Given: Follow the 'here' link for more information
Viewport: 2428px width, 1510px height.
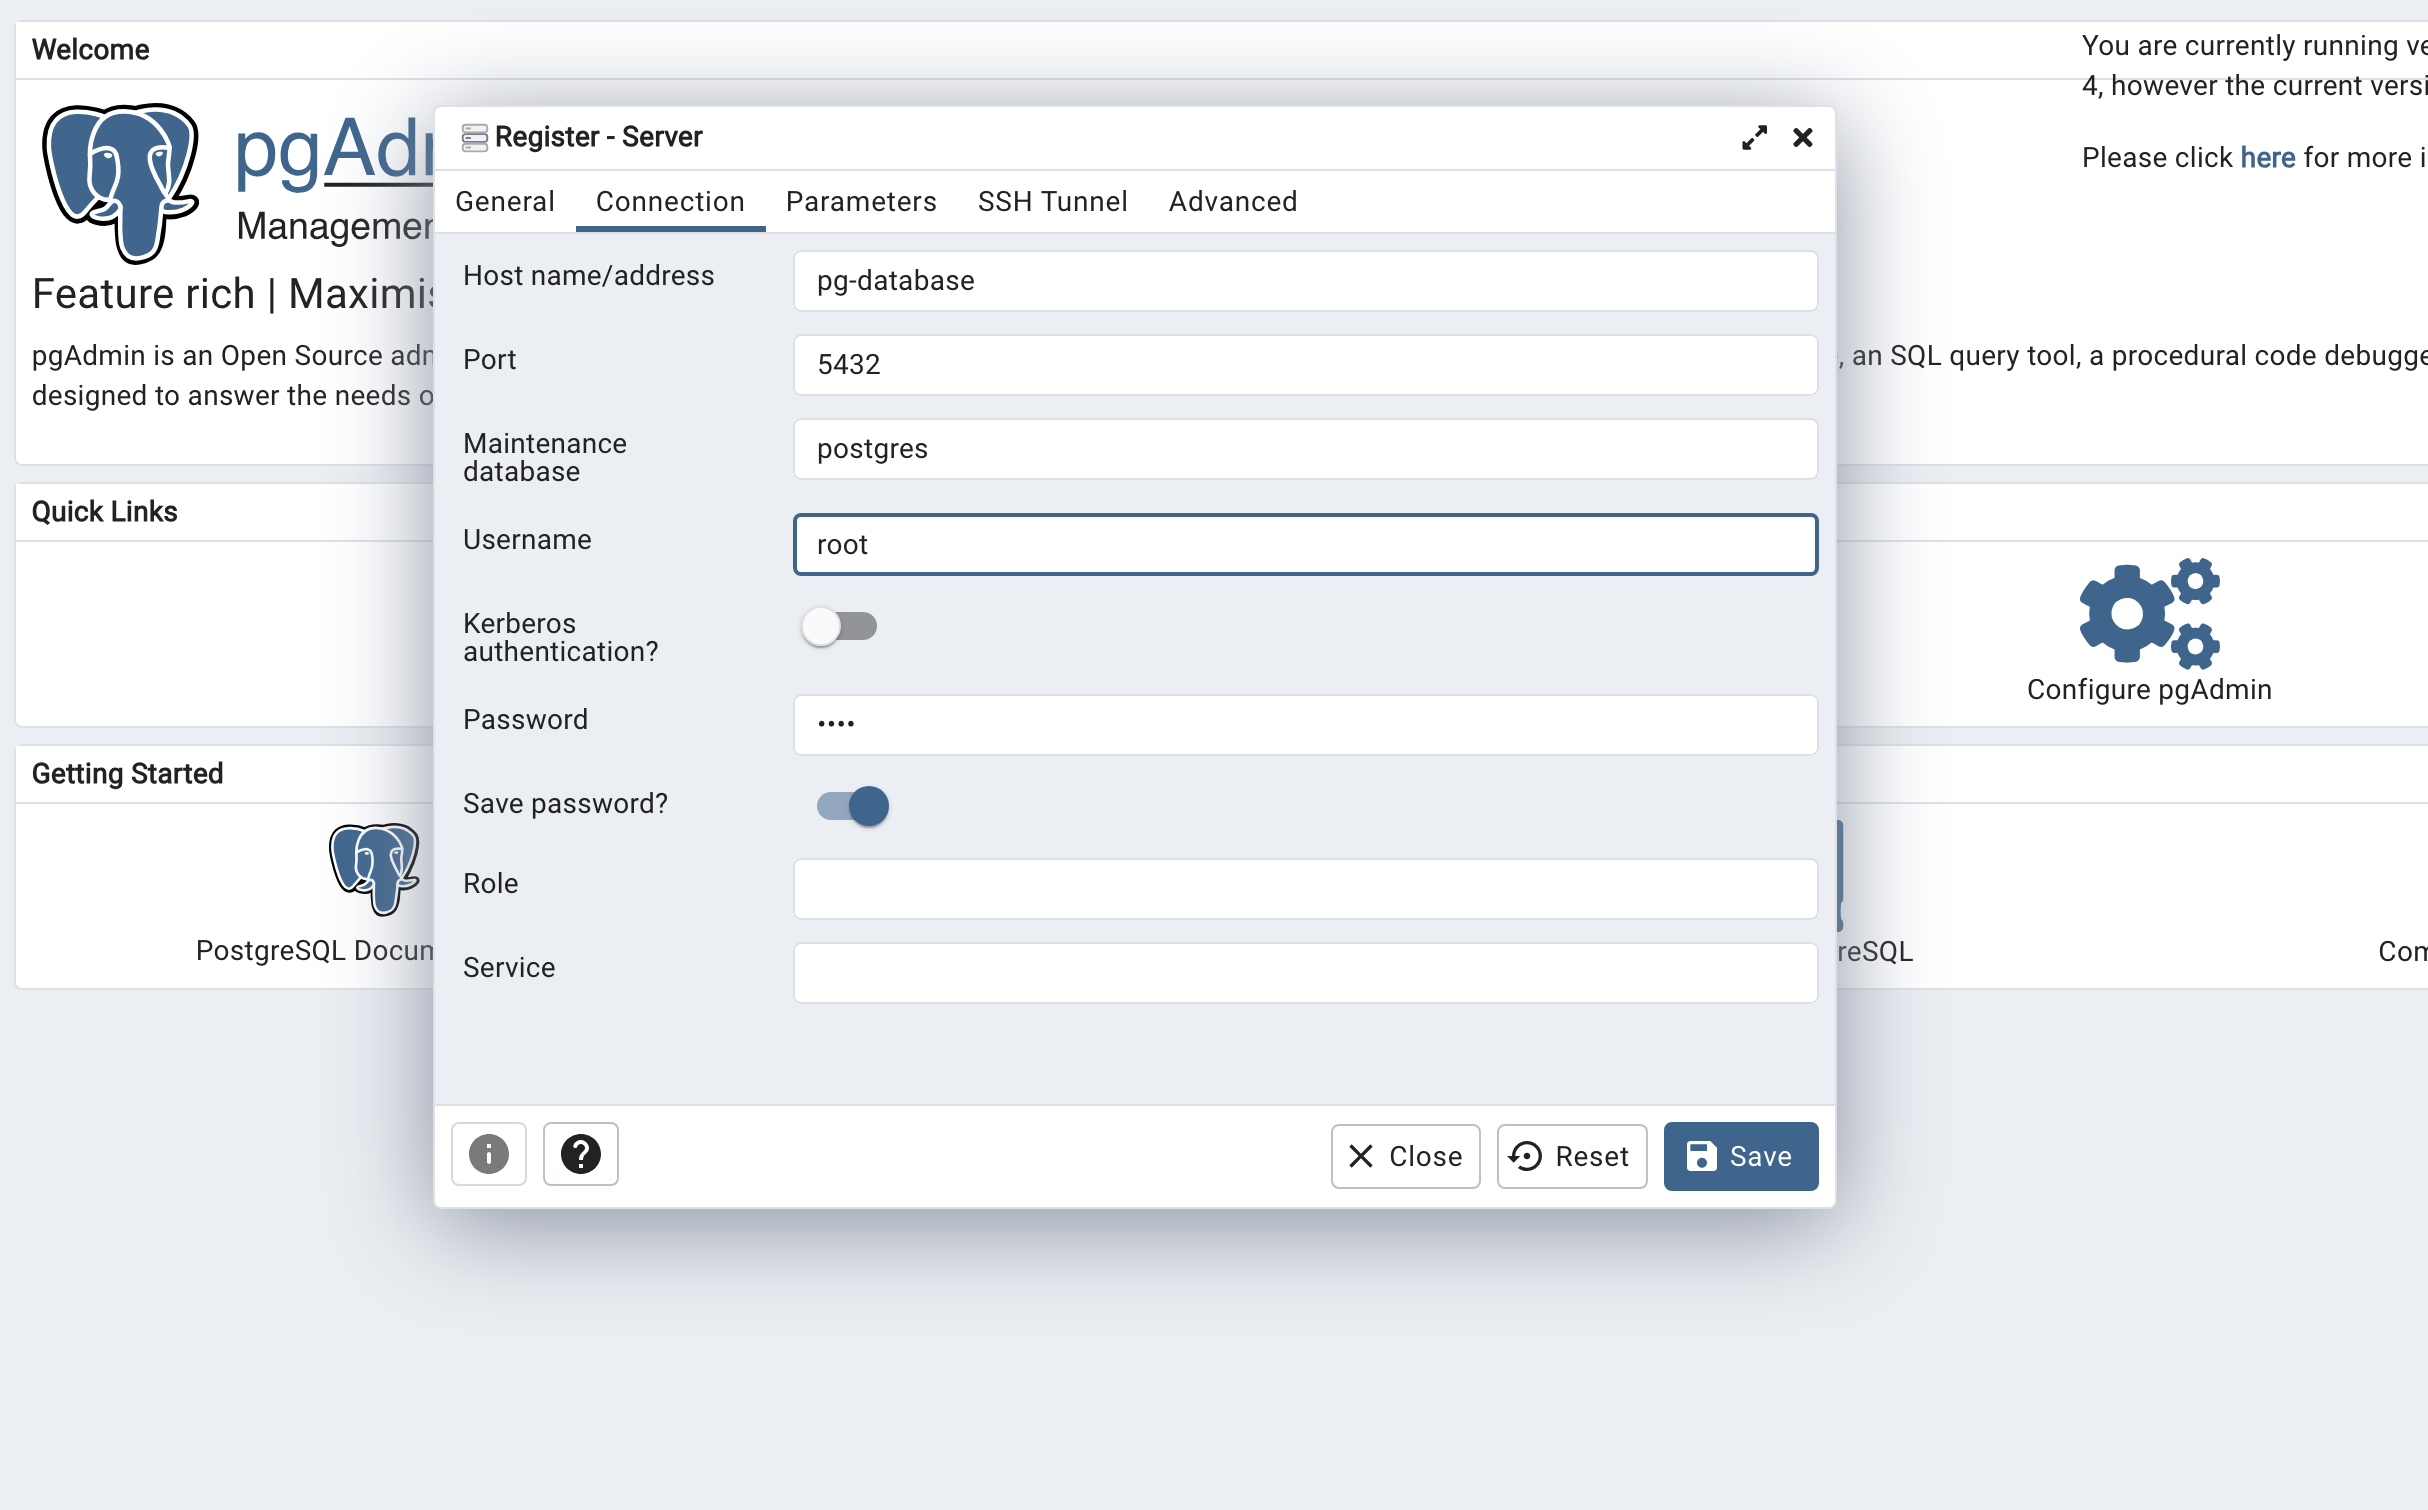Looking at the screenshot, I should point(2267,157).
